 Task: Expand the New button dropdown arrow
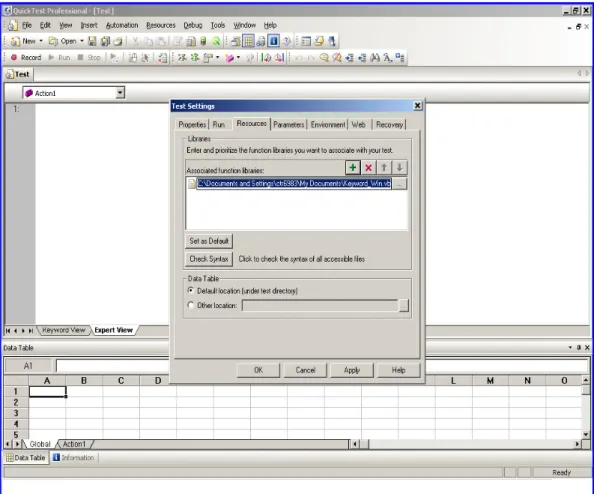click(x=41, y=41)
